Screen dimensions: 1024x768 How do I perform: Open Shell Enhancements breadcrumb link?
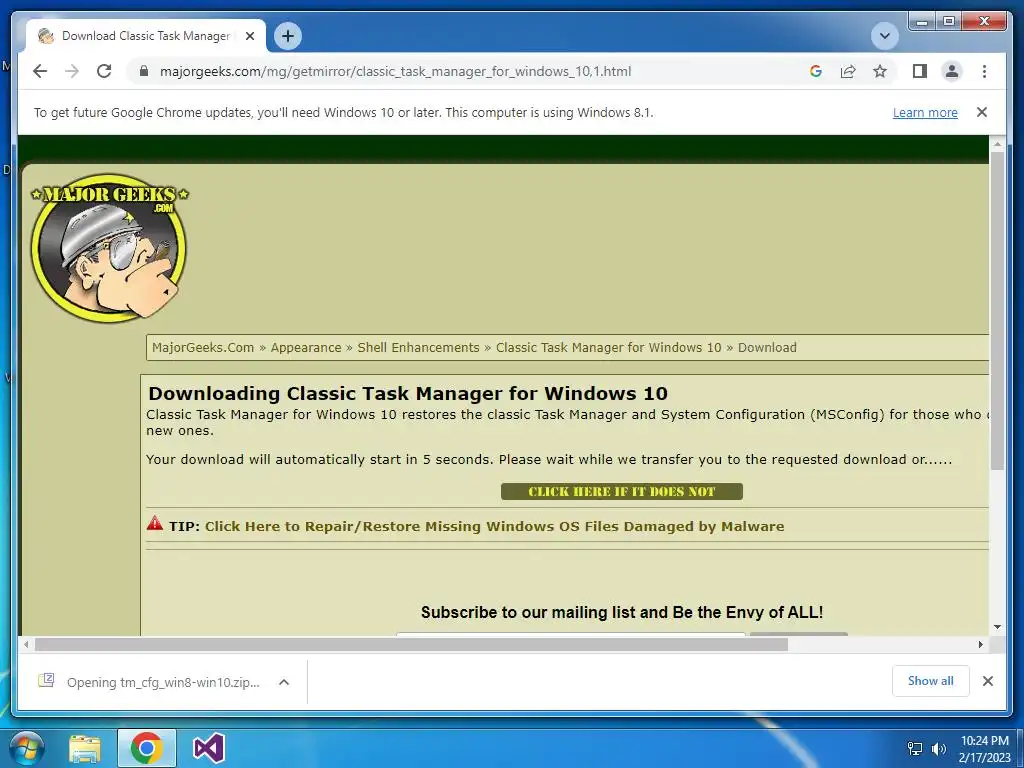[x=418, y=347]
